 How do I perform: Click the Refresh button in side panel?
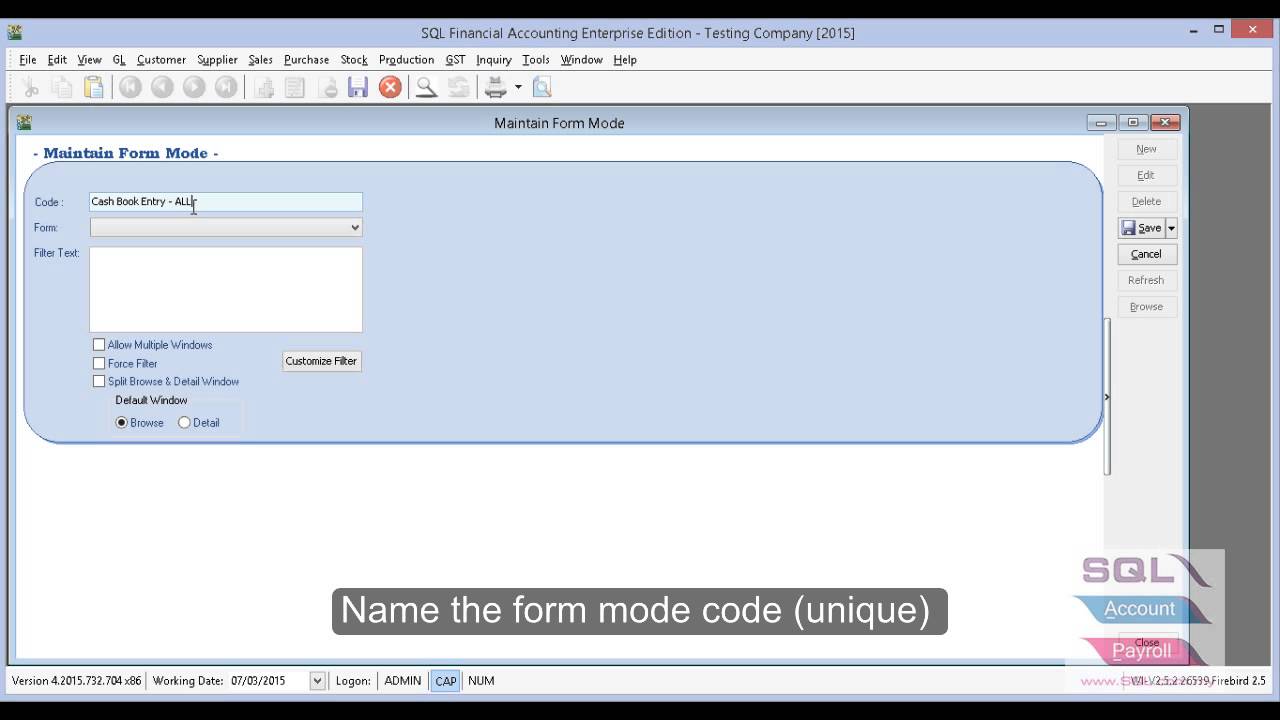pyautogui.click(x=1146, y=280)
